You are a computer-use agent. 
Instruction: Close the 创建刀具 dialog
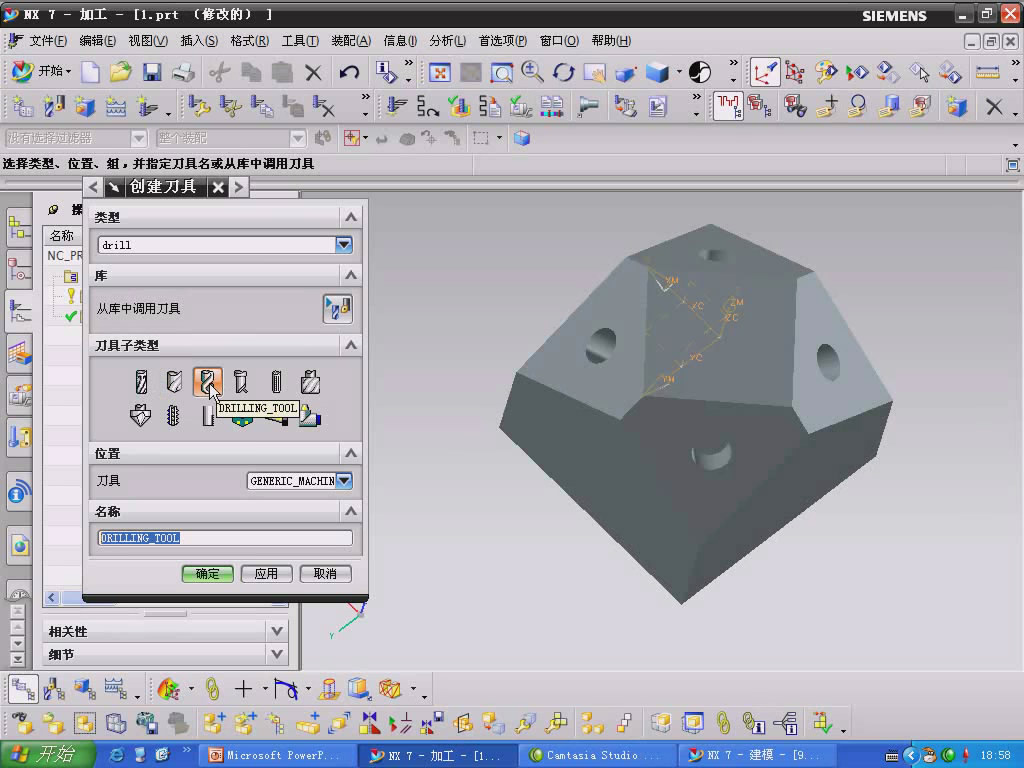click(x=218, y=188)
